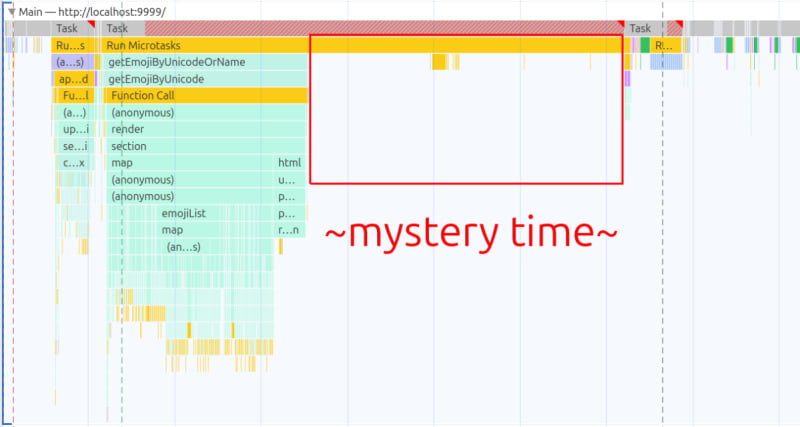The image size is (800, 427).
Task: Select the truncated (an...s) entry below map
Action: 183,247
